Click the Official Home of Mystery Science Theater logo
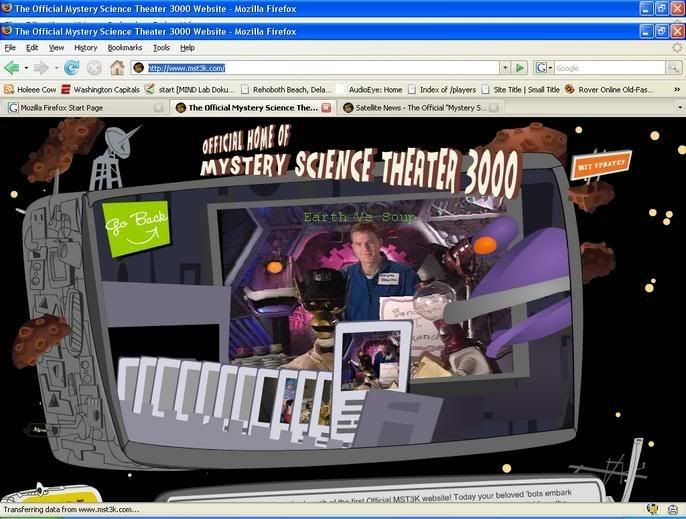Screen dimensions: 686x519 pyautogui.click(x=360, y=161)
